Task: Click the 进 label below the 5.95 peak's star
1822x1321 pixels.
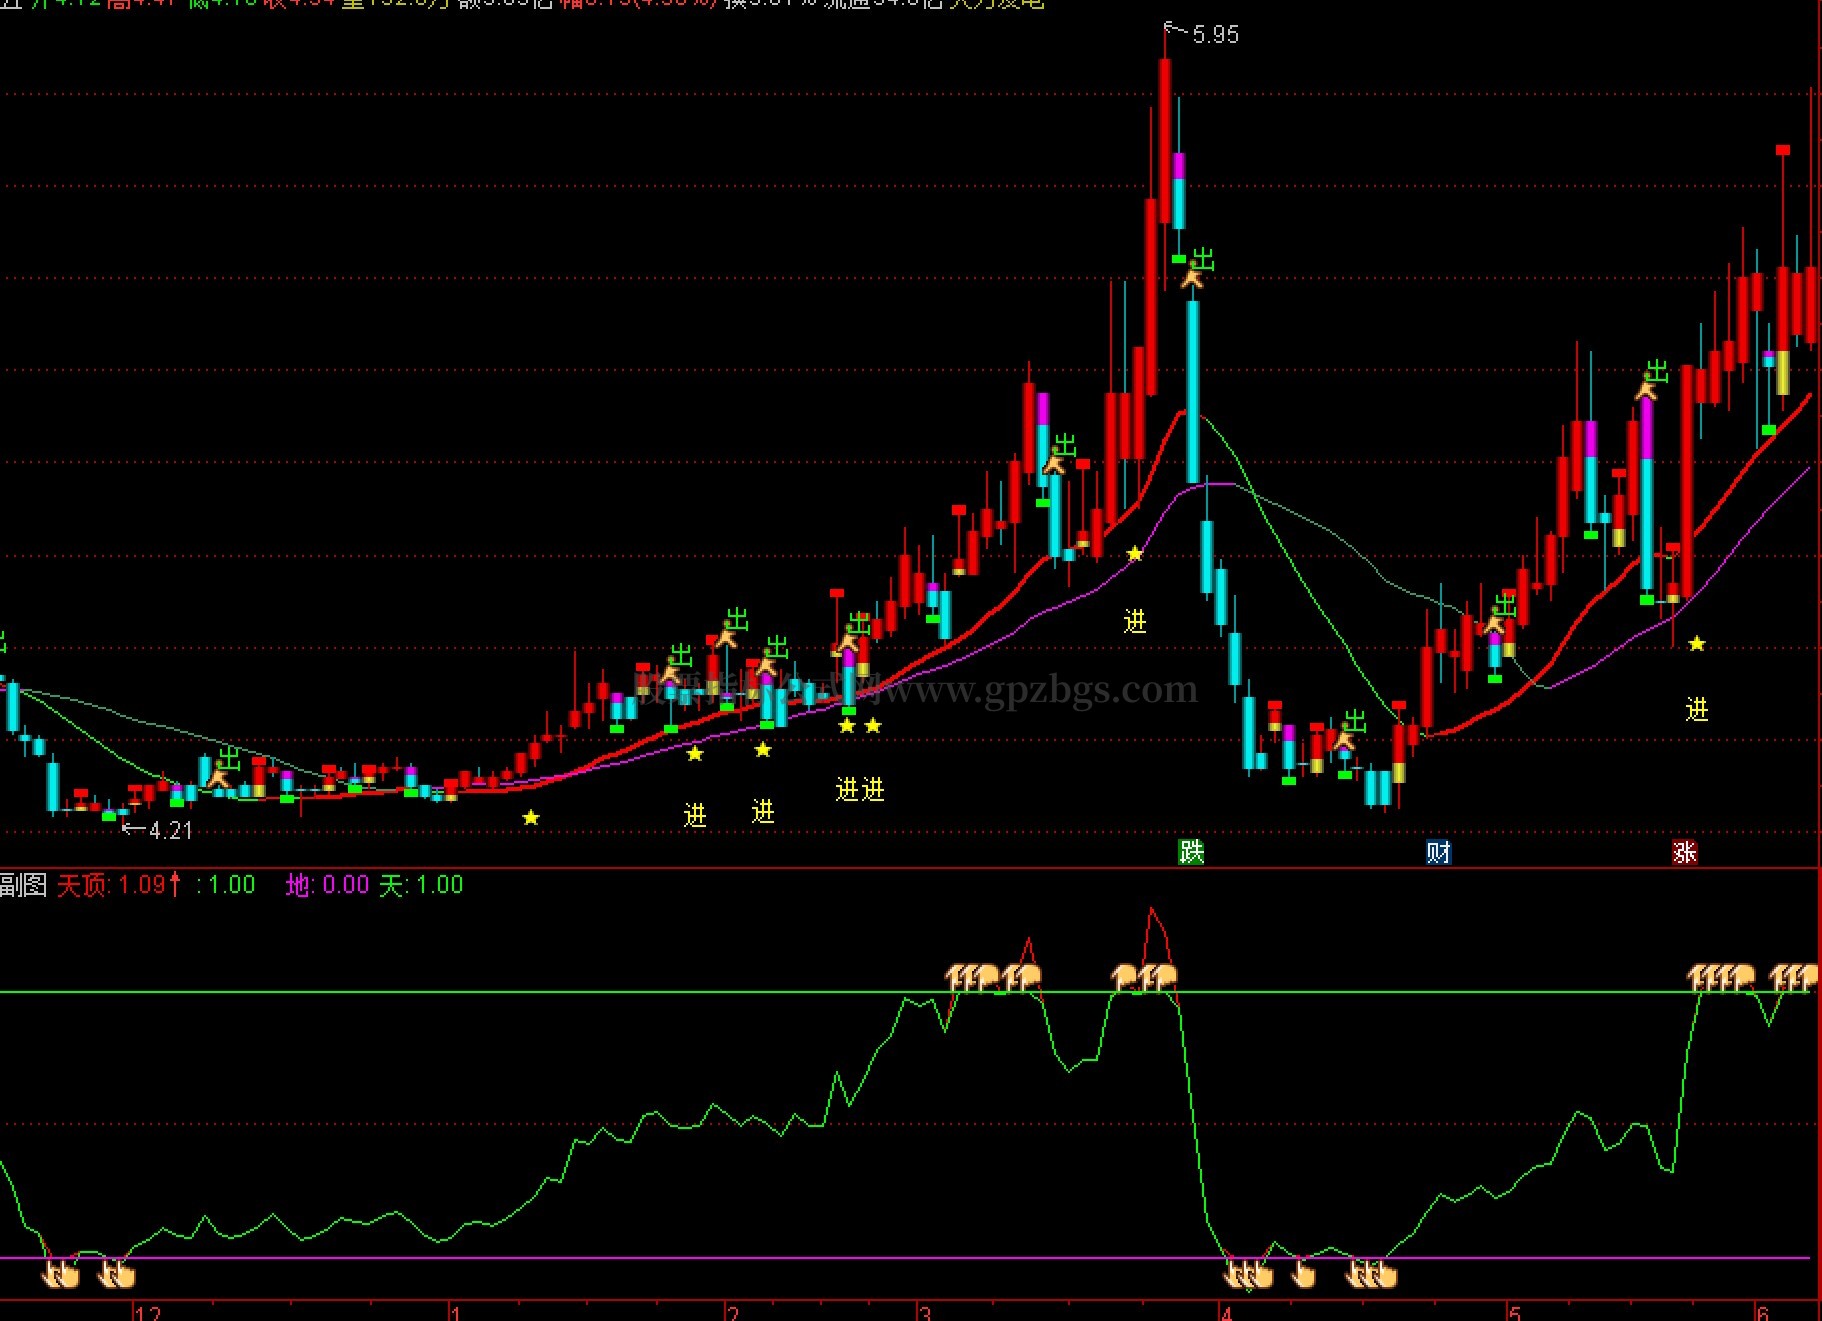Action: click(x=1135, y=622)
